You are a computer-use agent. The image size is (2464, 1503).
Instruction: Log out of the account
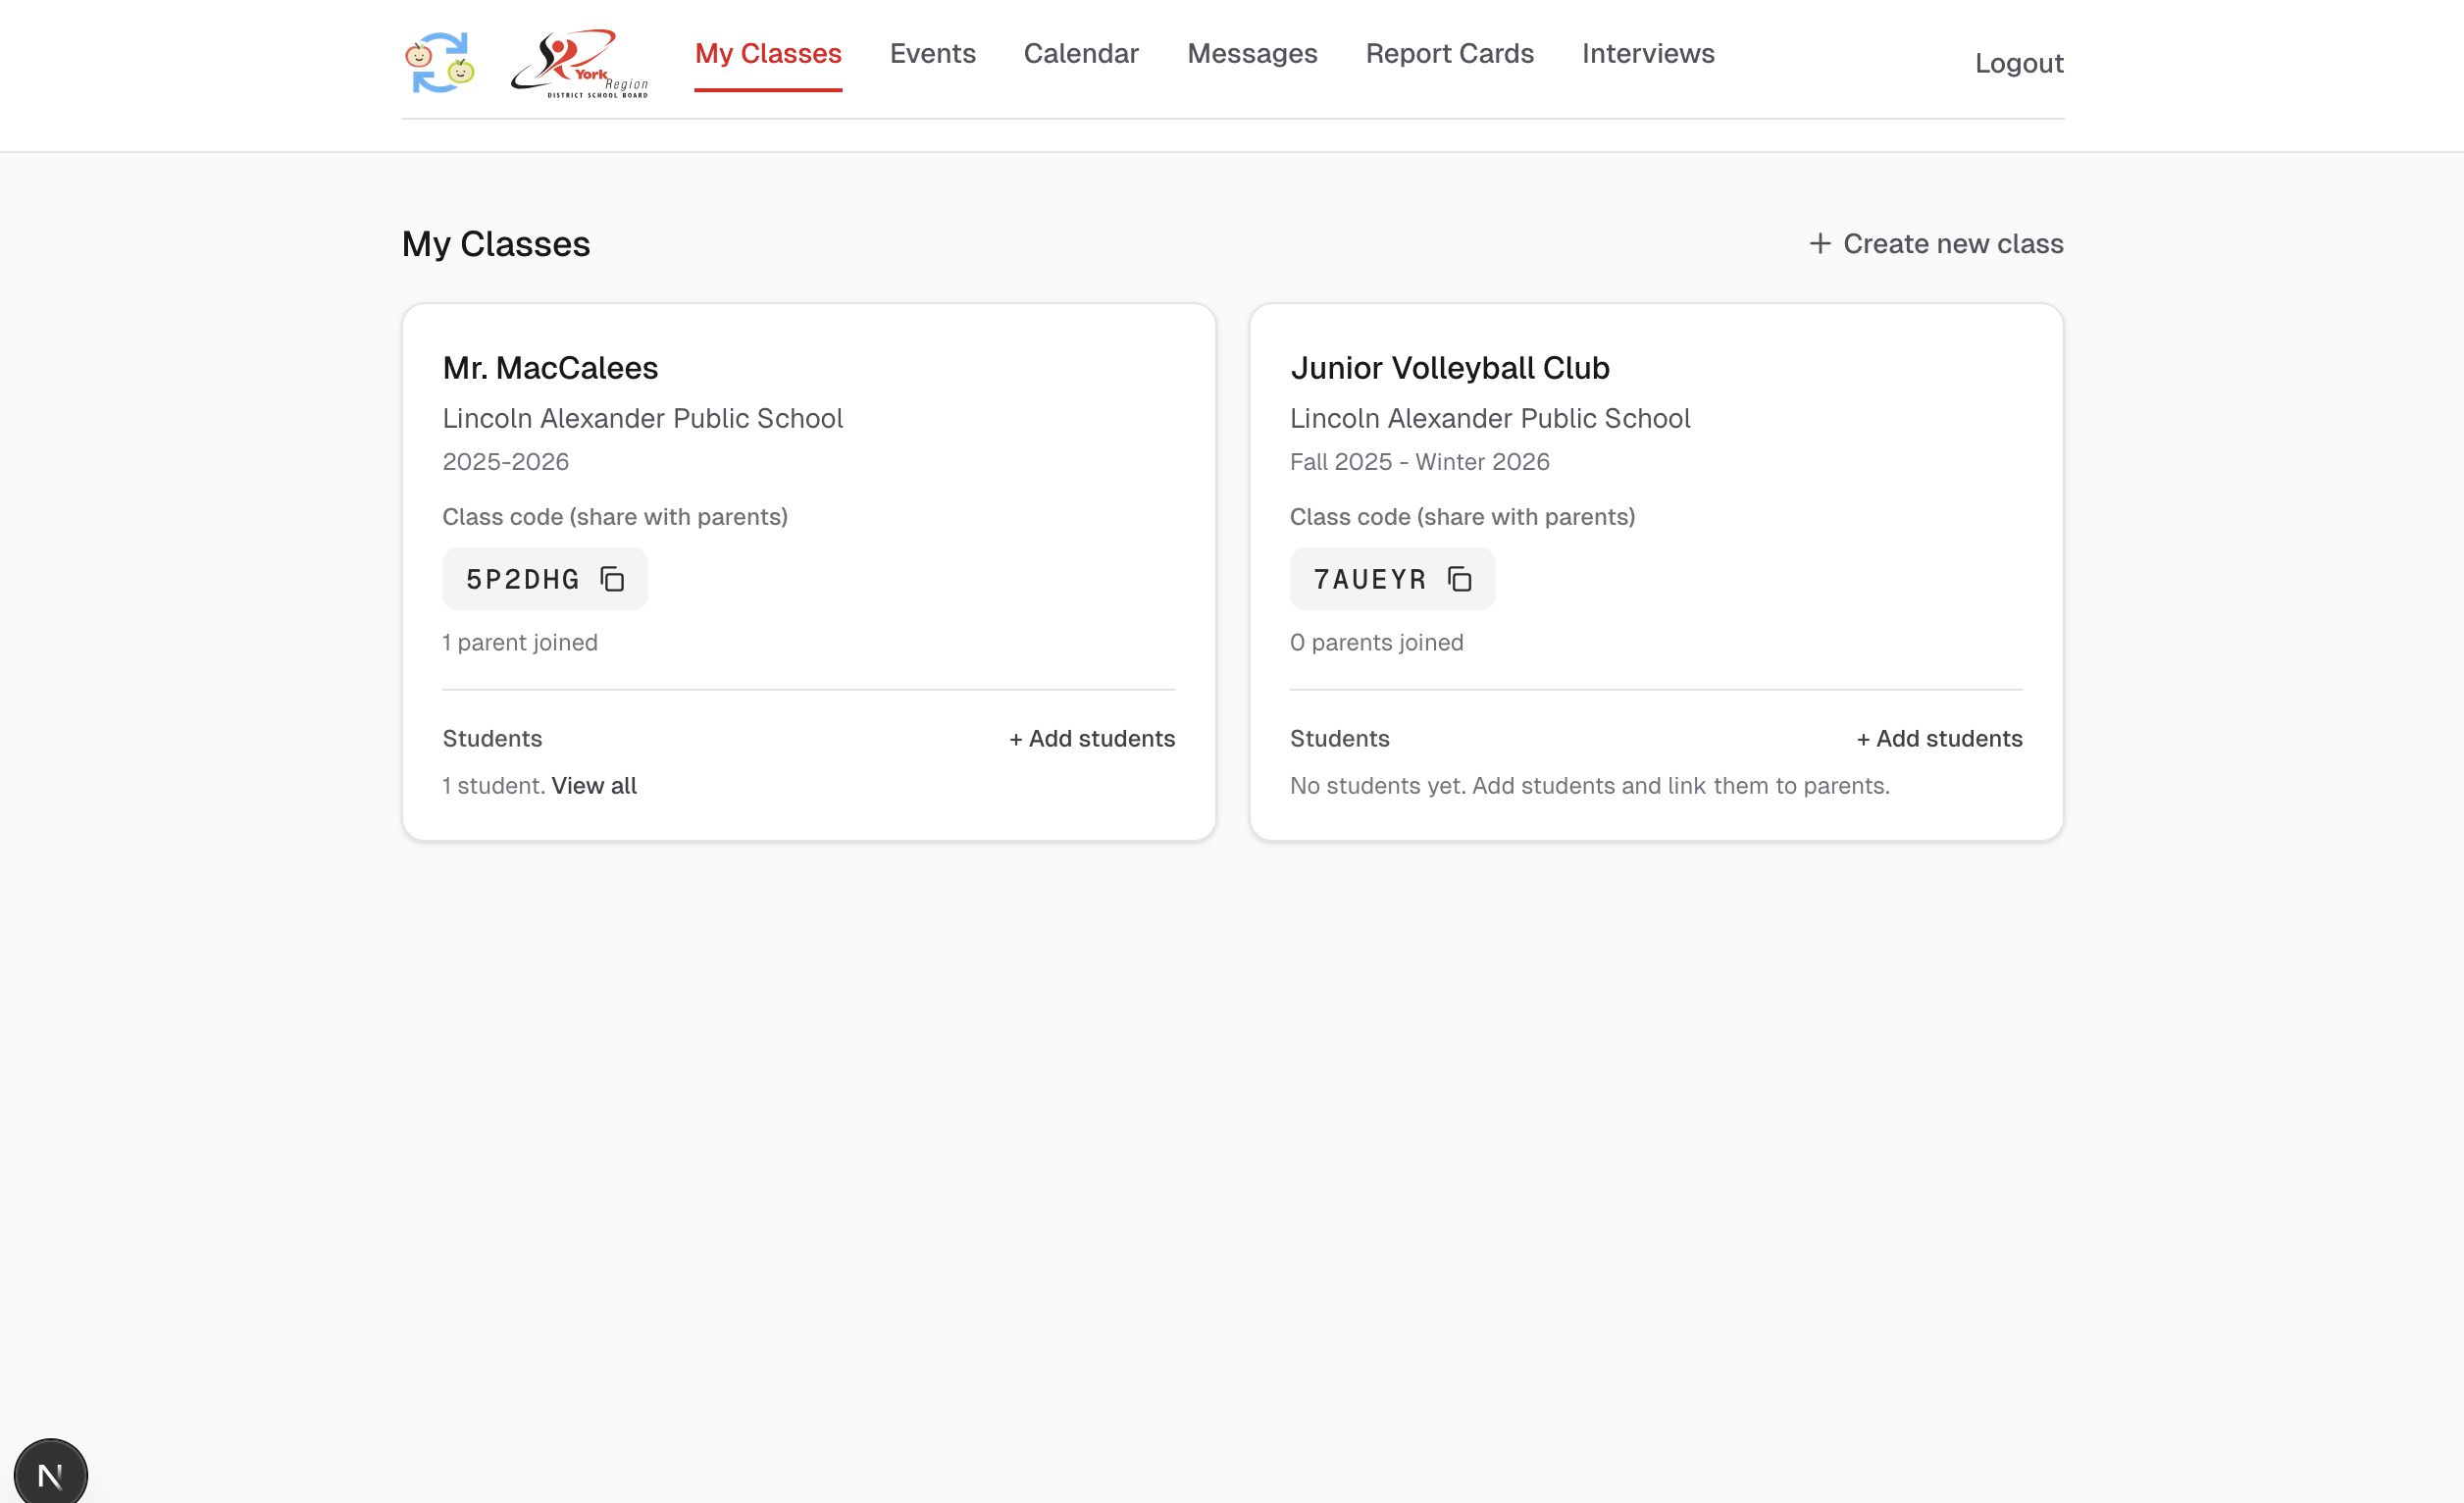2018,64
